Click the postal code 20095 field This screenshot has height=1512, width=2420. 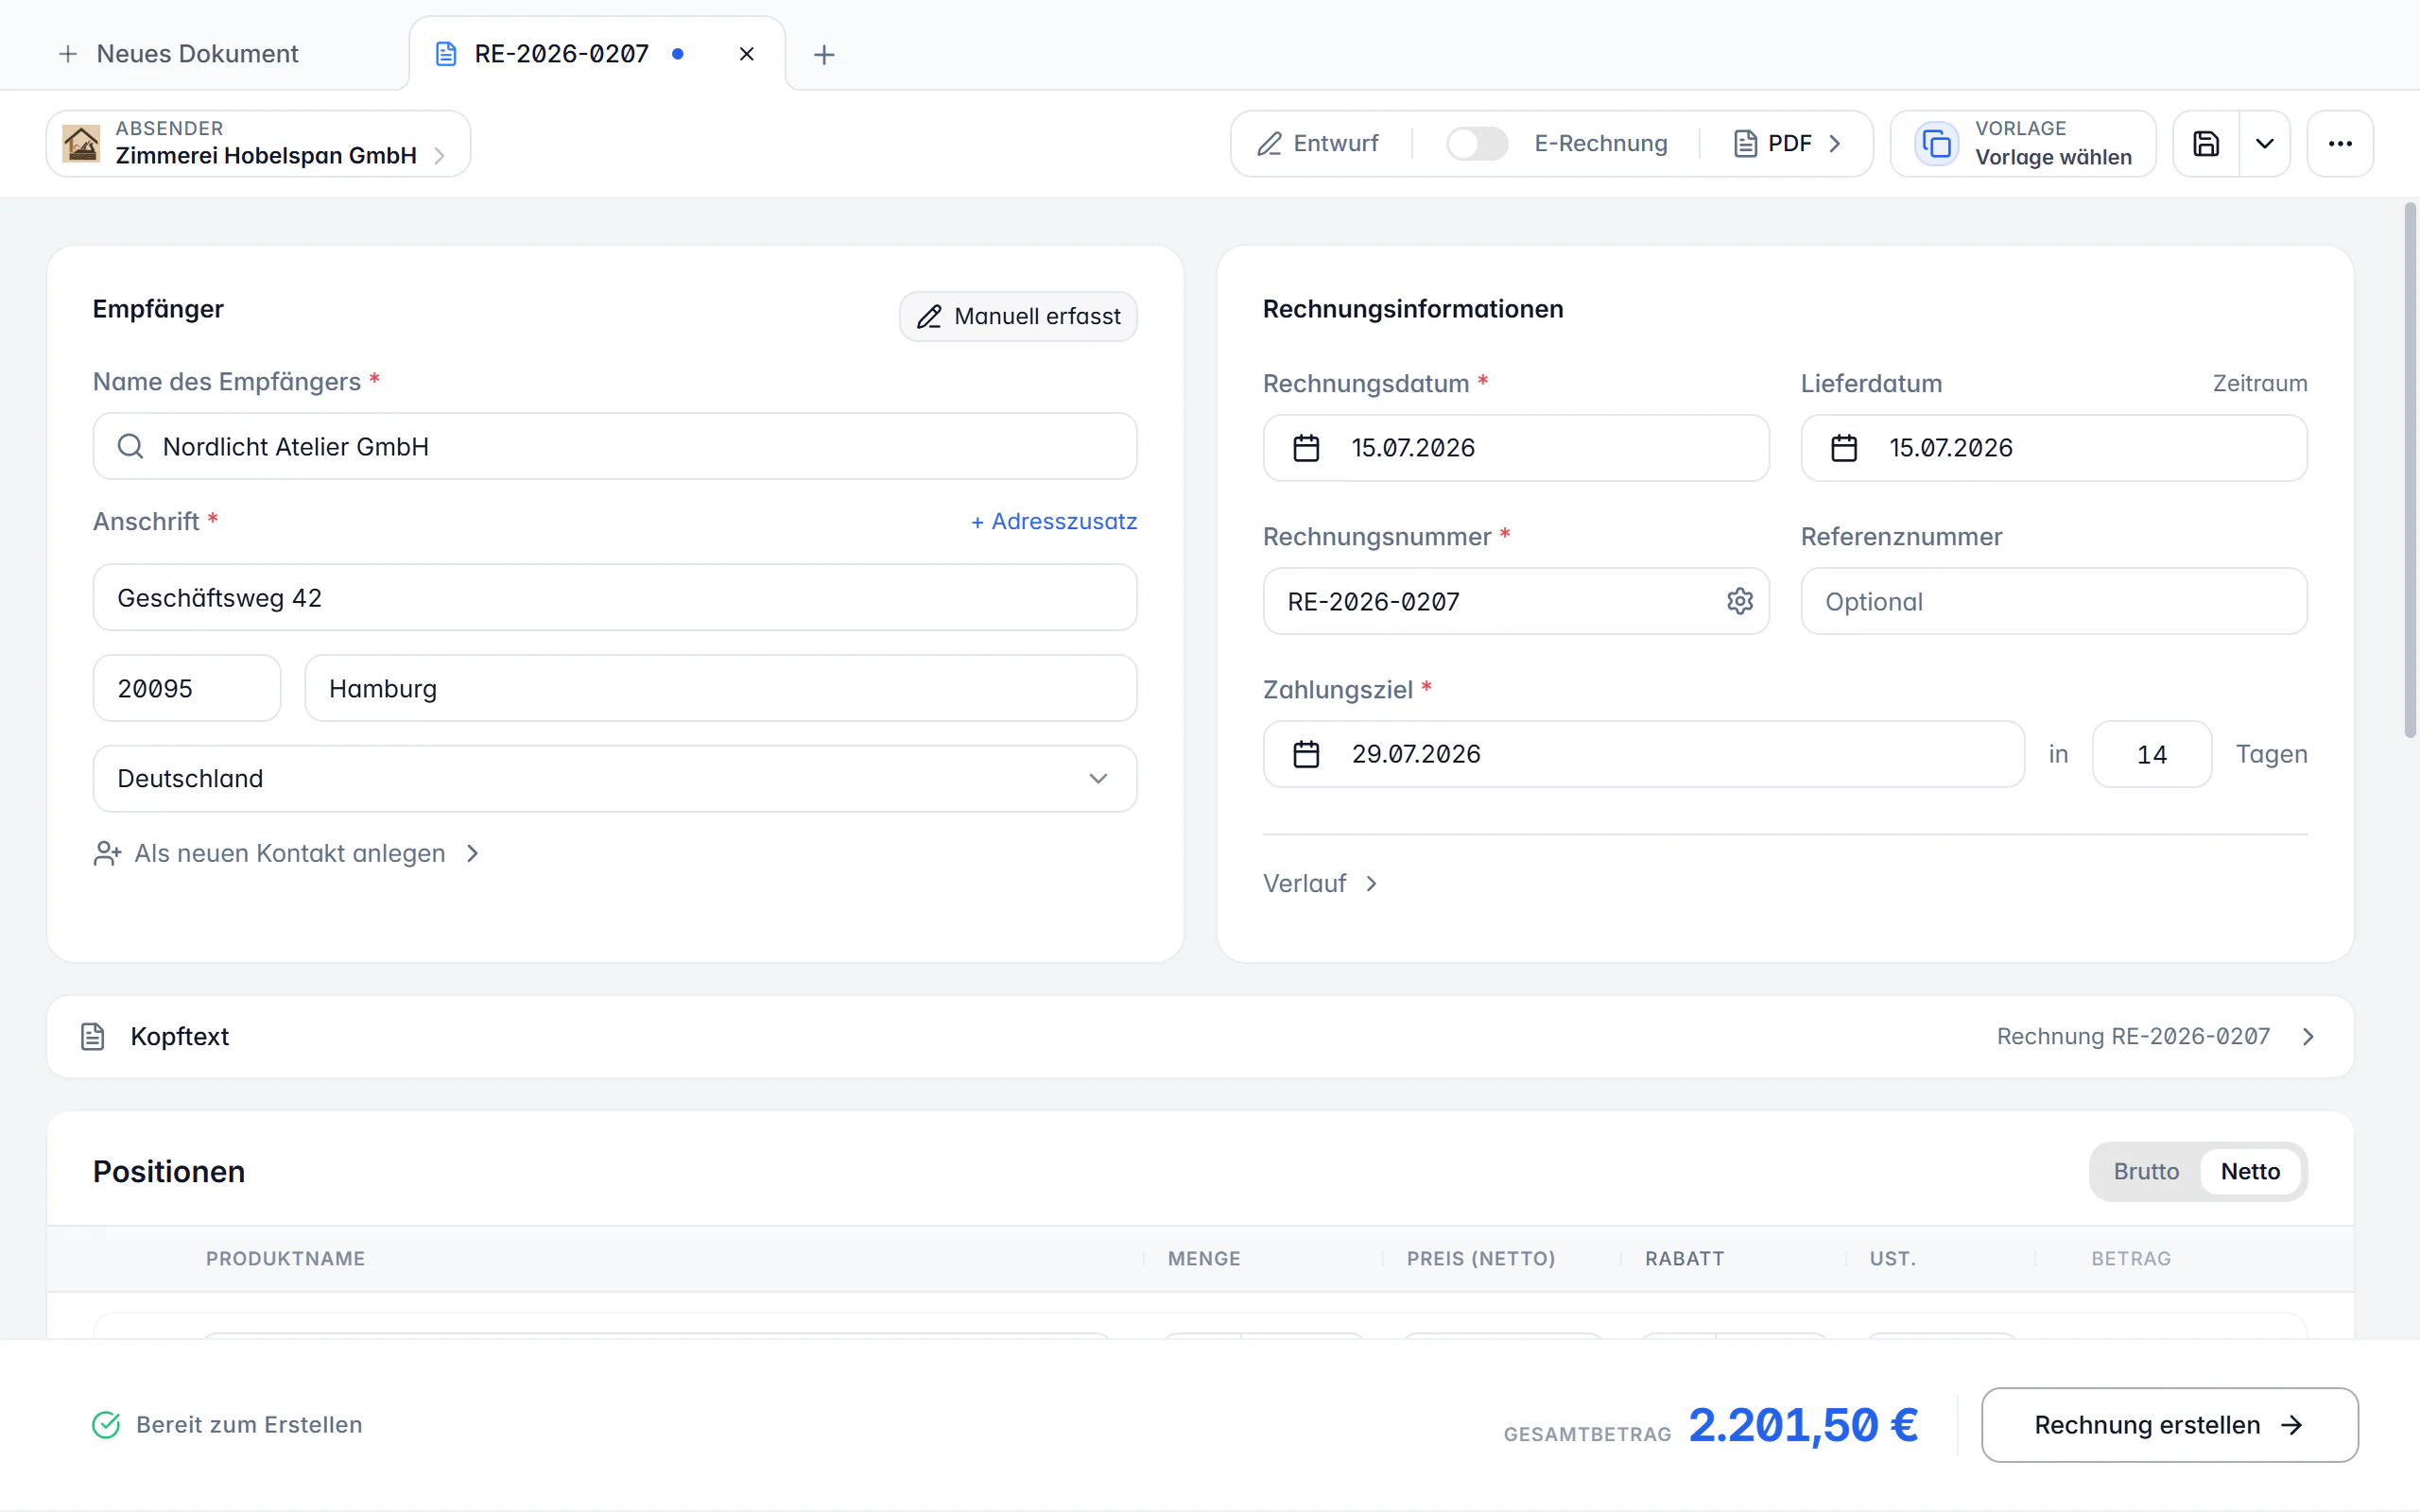pyautogui.click(x=187, y=688)
